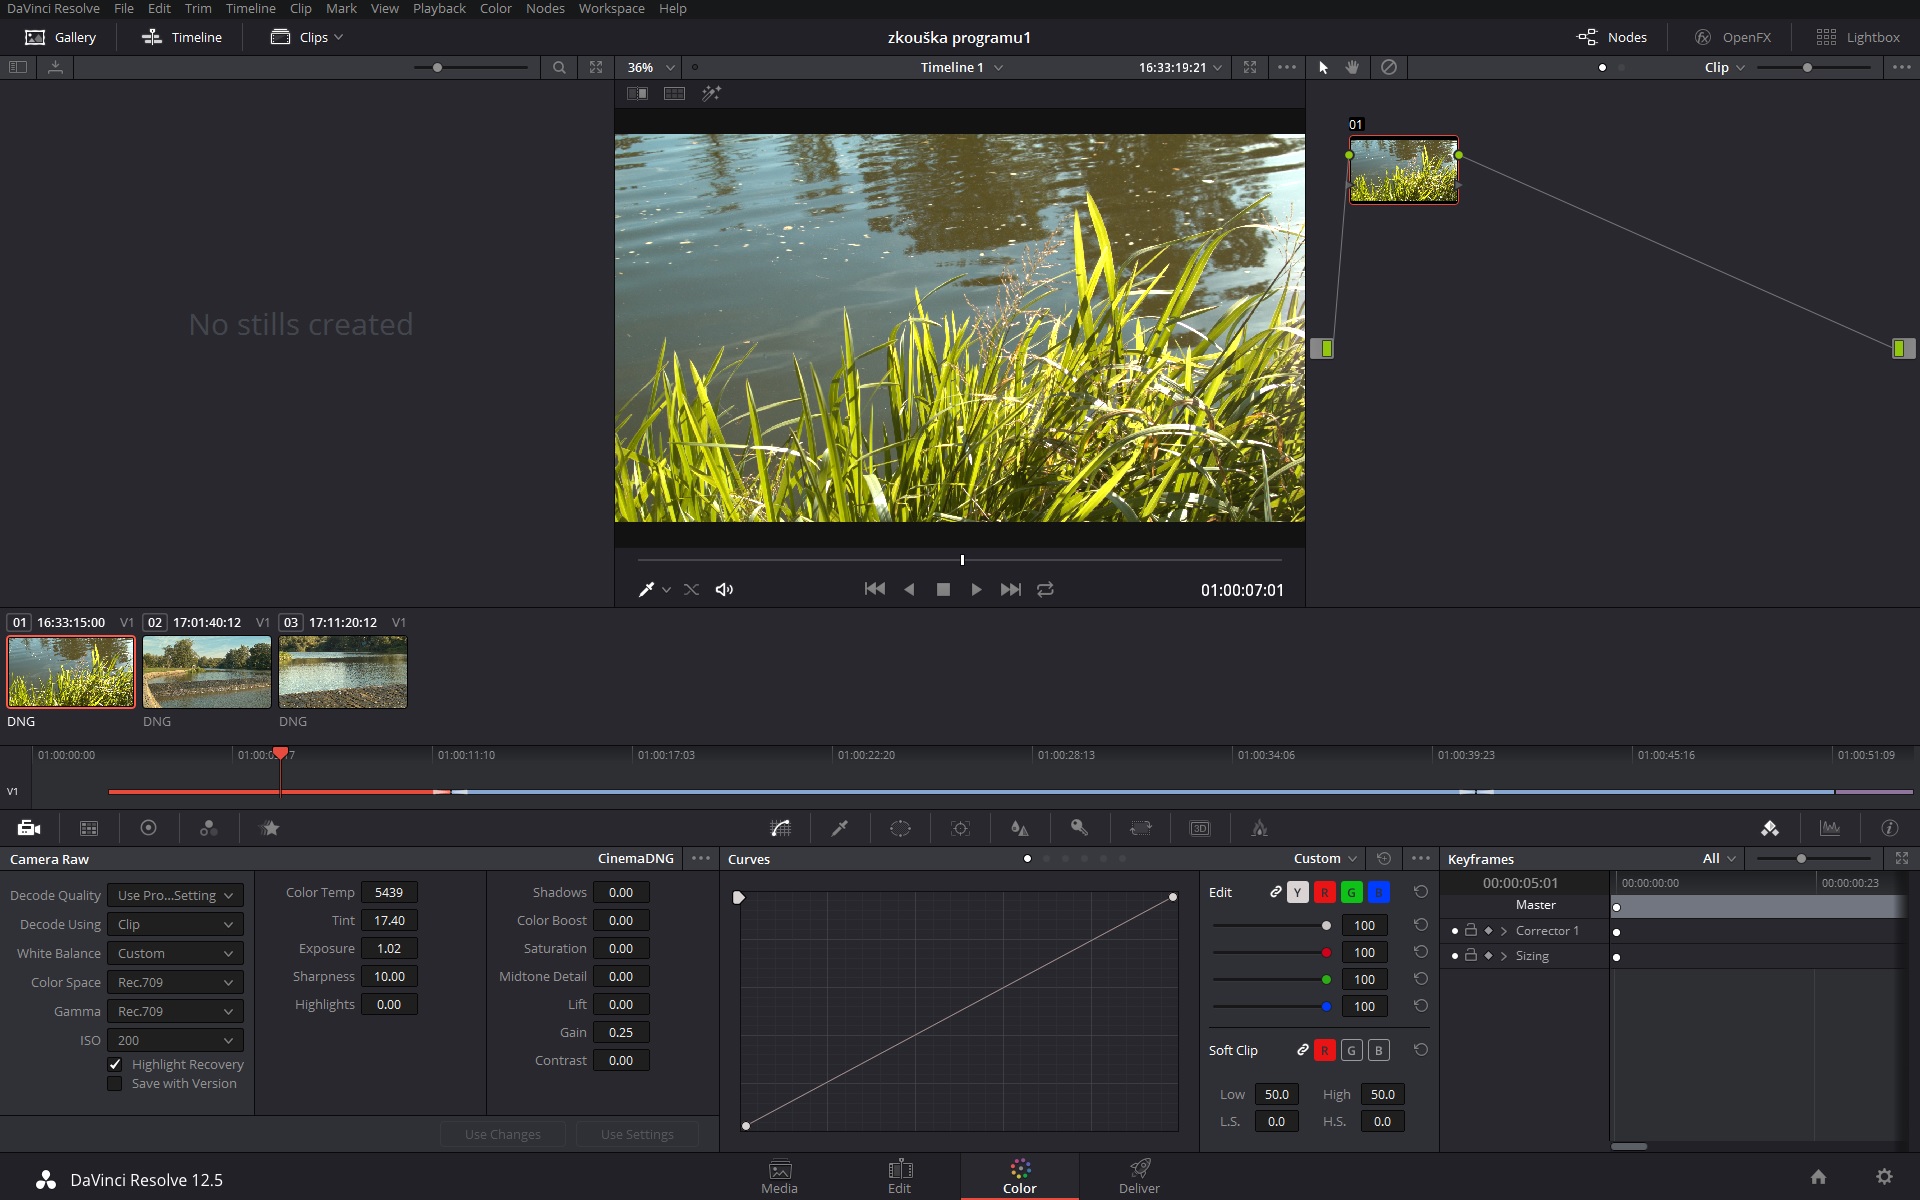Enable the Save with Version checkbox

click(115, 1084)
